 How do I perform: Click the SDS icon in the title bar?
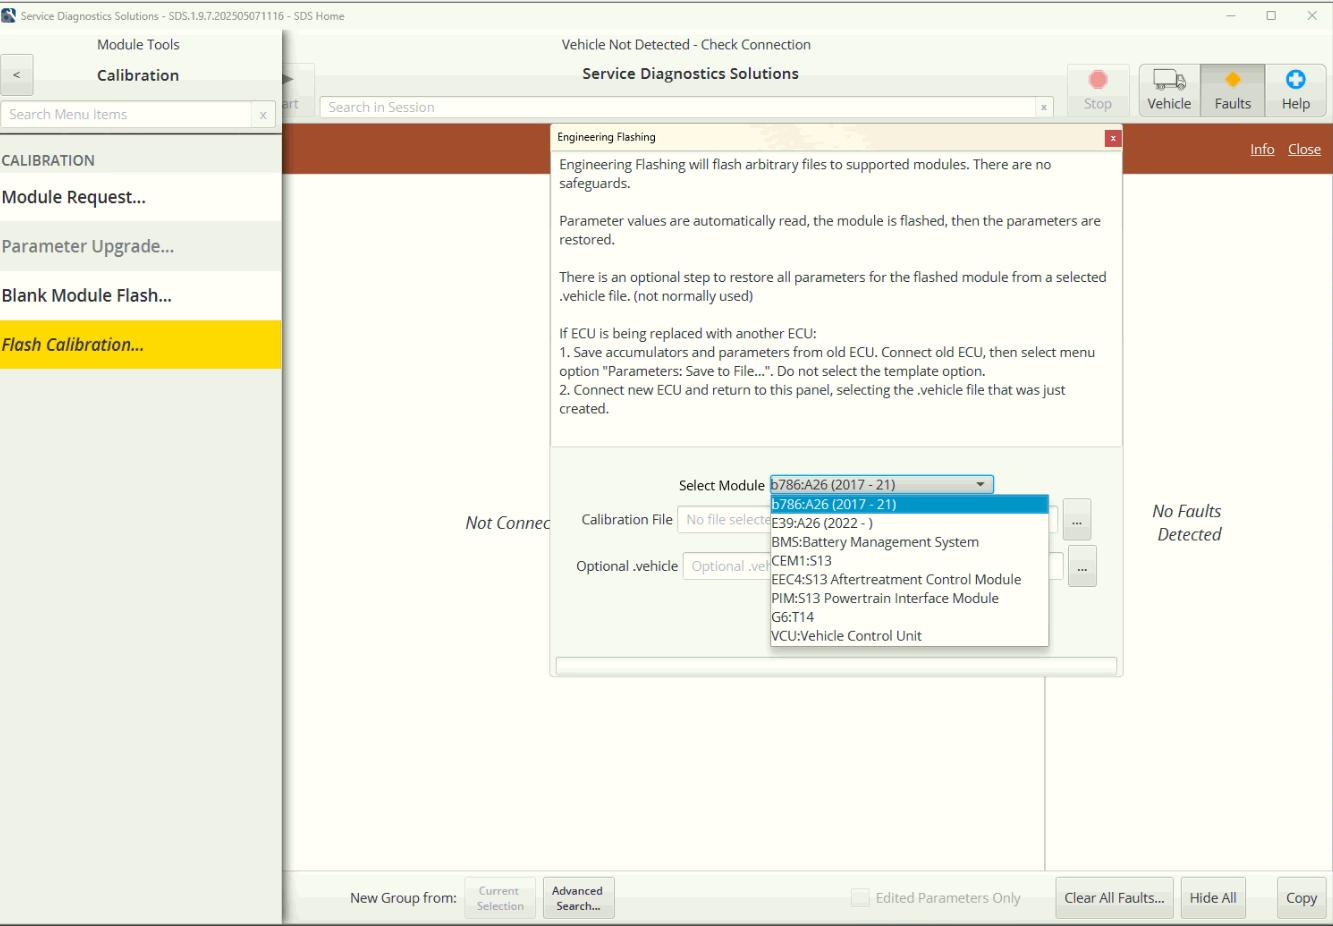coord(11,15)
